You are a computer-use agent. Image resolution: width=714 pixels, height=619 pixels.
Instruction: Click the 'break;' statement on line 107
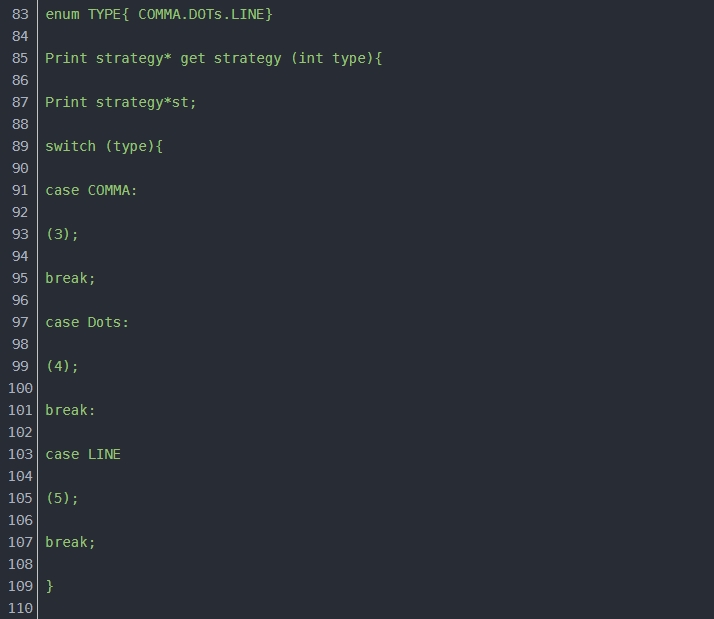[x=70, y=542]
